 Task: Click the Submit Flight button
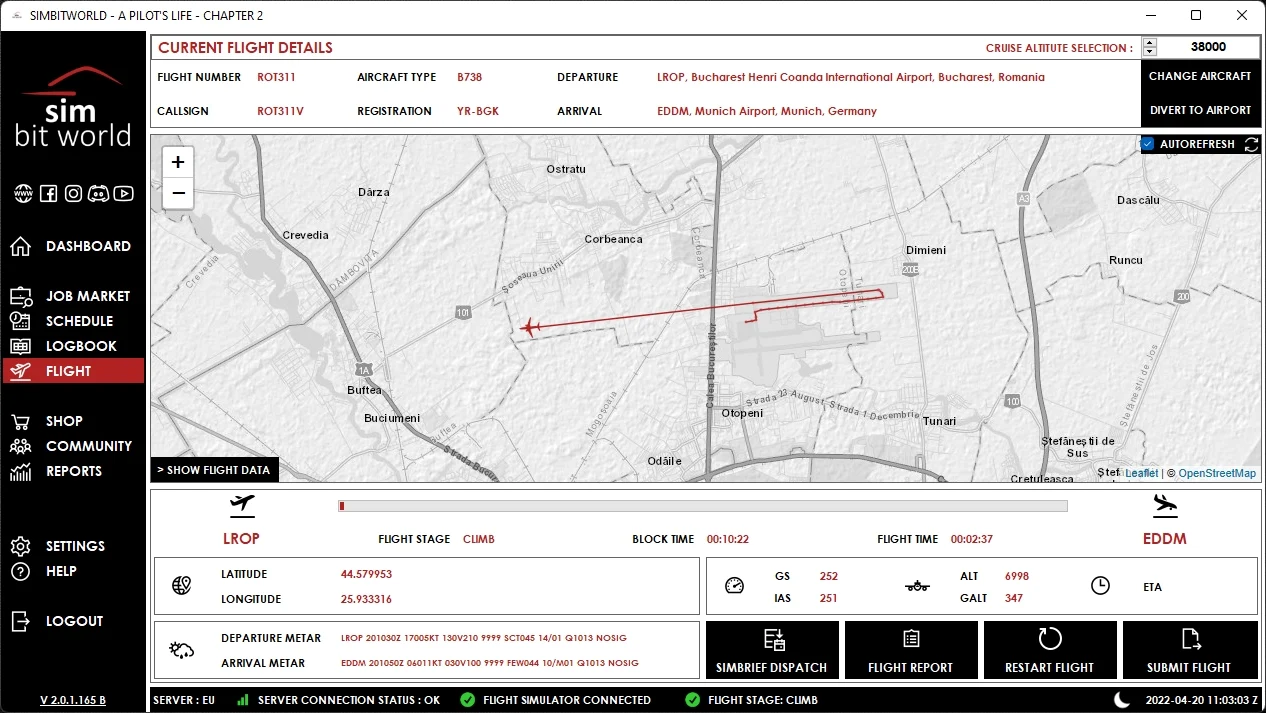pos(1190,650)
